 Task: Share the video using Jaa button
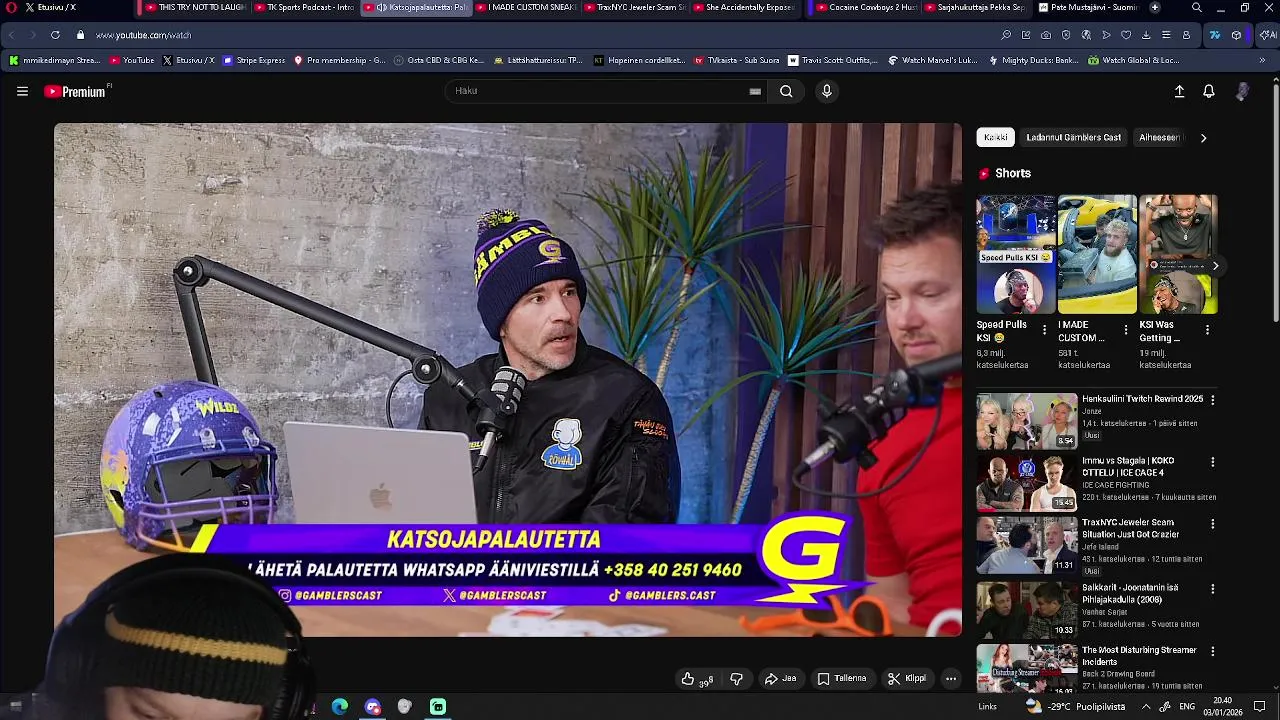pos(781,679)
